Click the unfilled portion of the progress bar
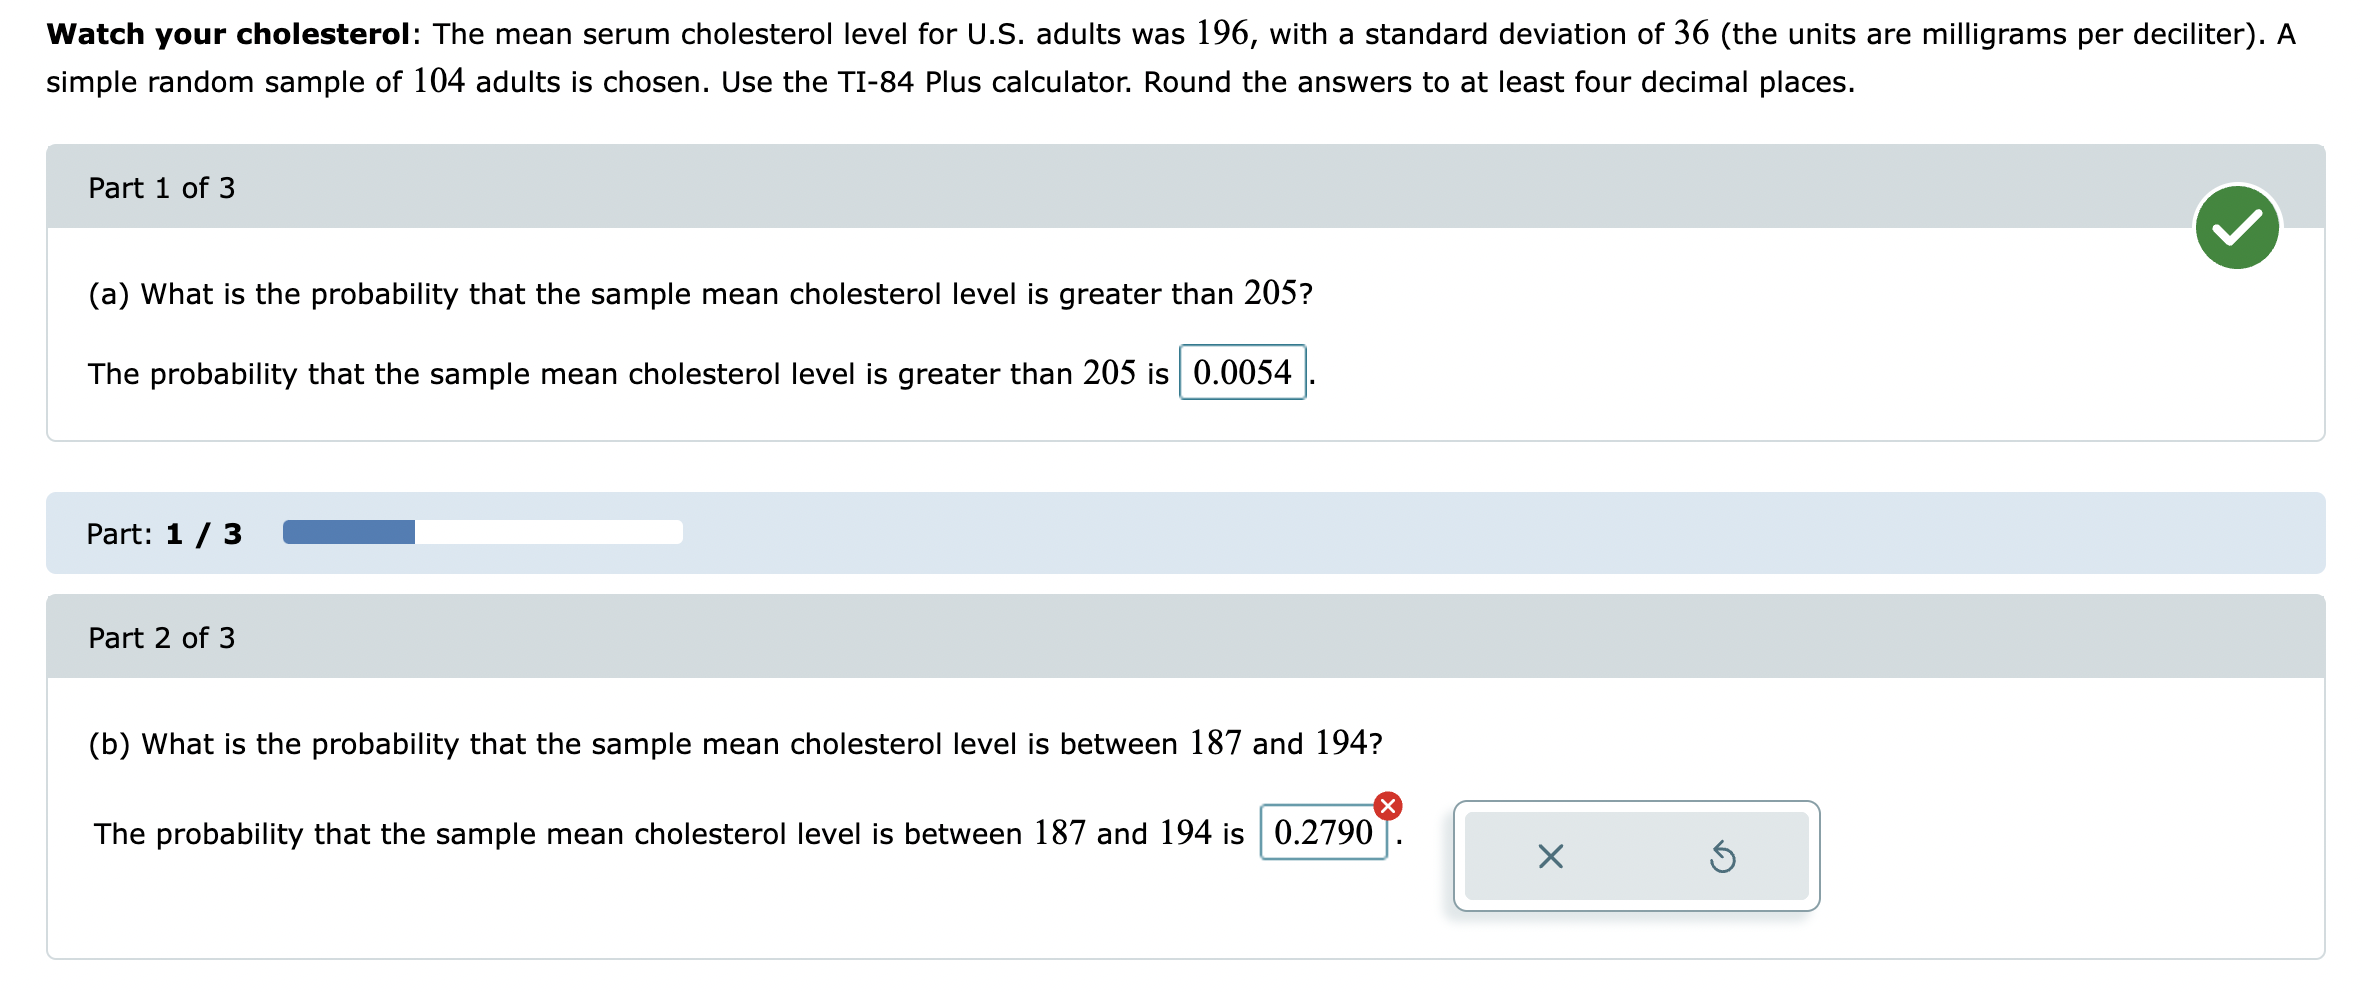 [x=550, y=533]
